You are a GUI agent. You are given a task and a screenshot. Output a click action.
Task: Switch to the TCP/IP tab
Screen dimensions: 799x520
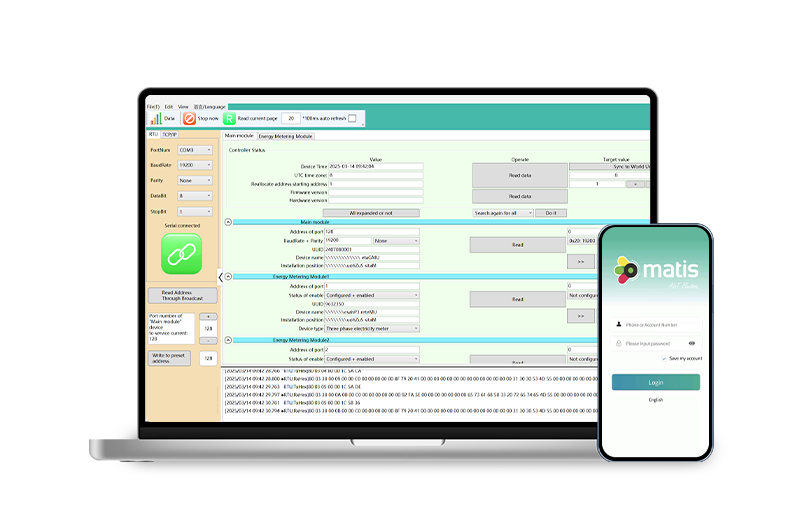click(170, 133)
